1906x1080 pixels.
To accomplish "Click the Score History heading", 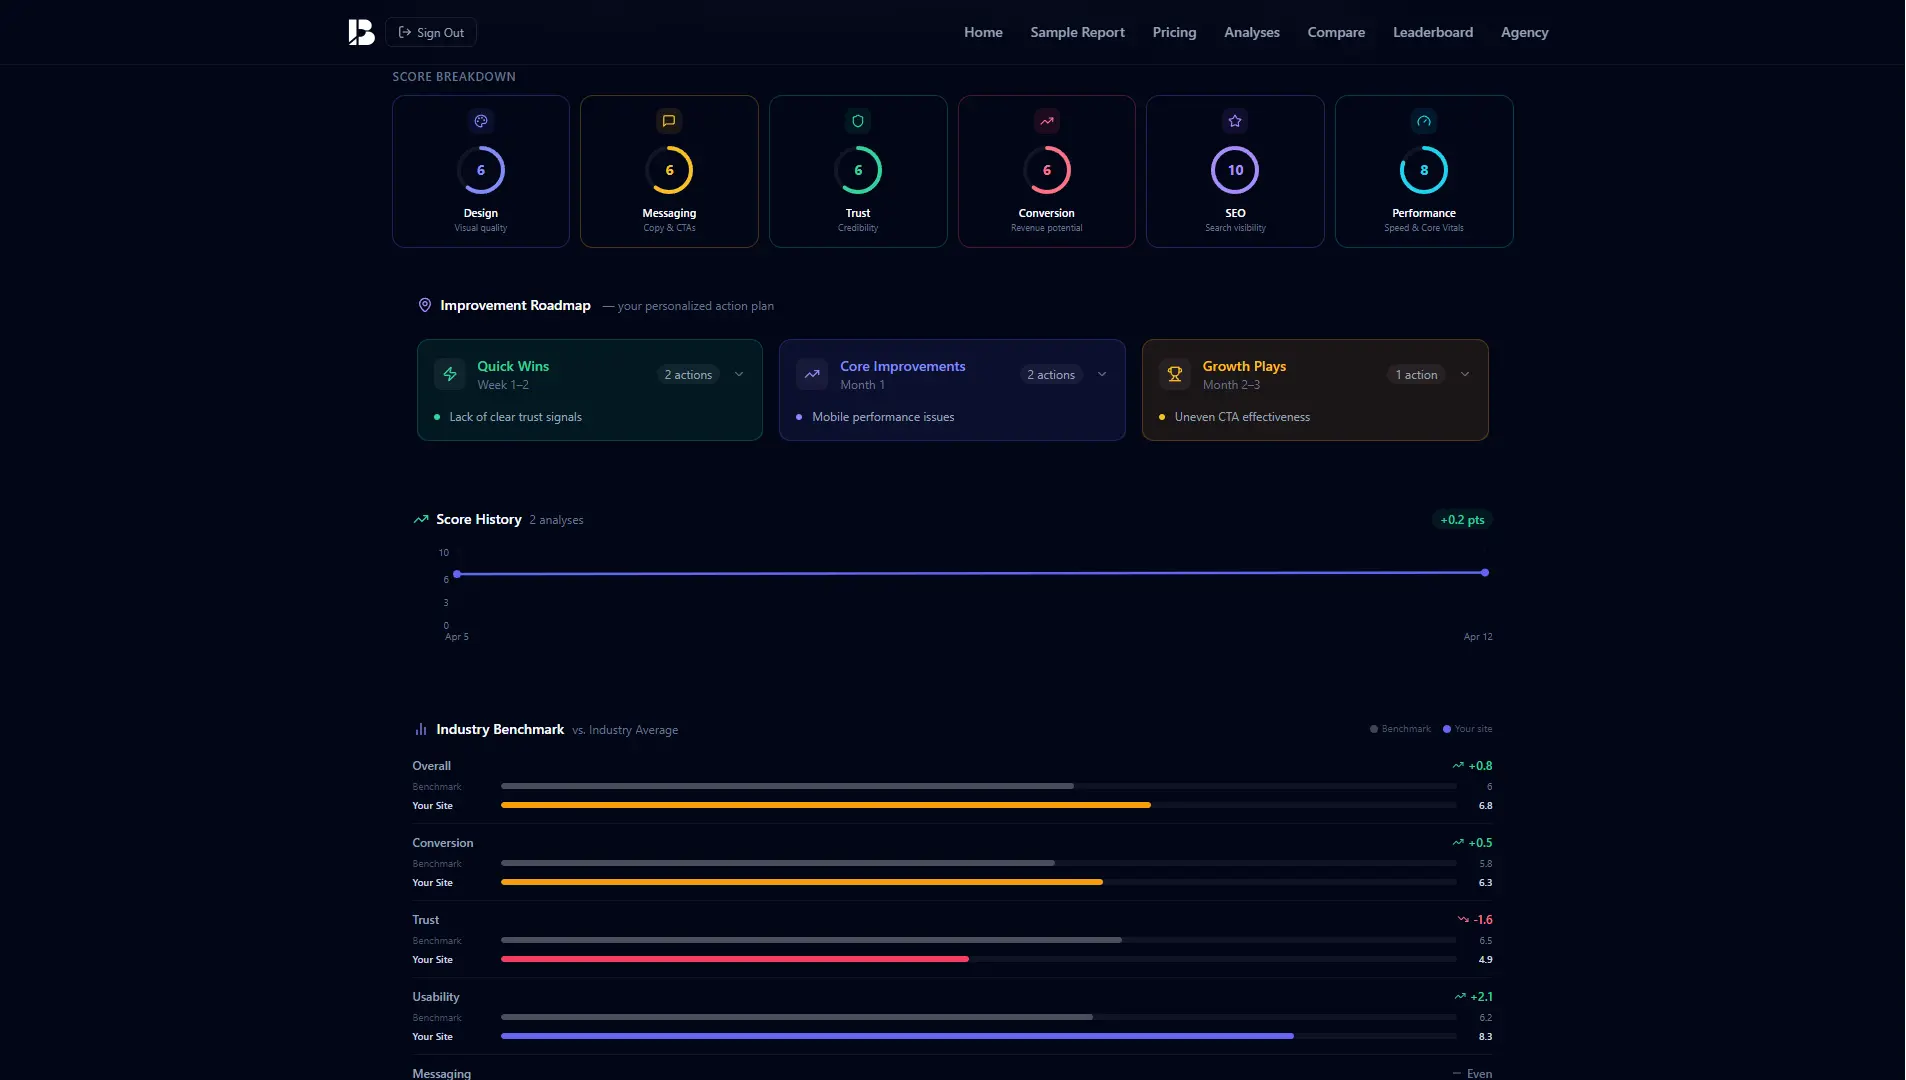I will [478, 519].
